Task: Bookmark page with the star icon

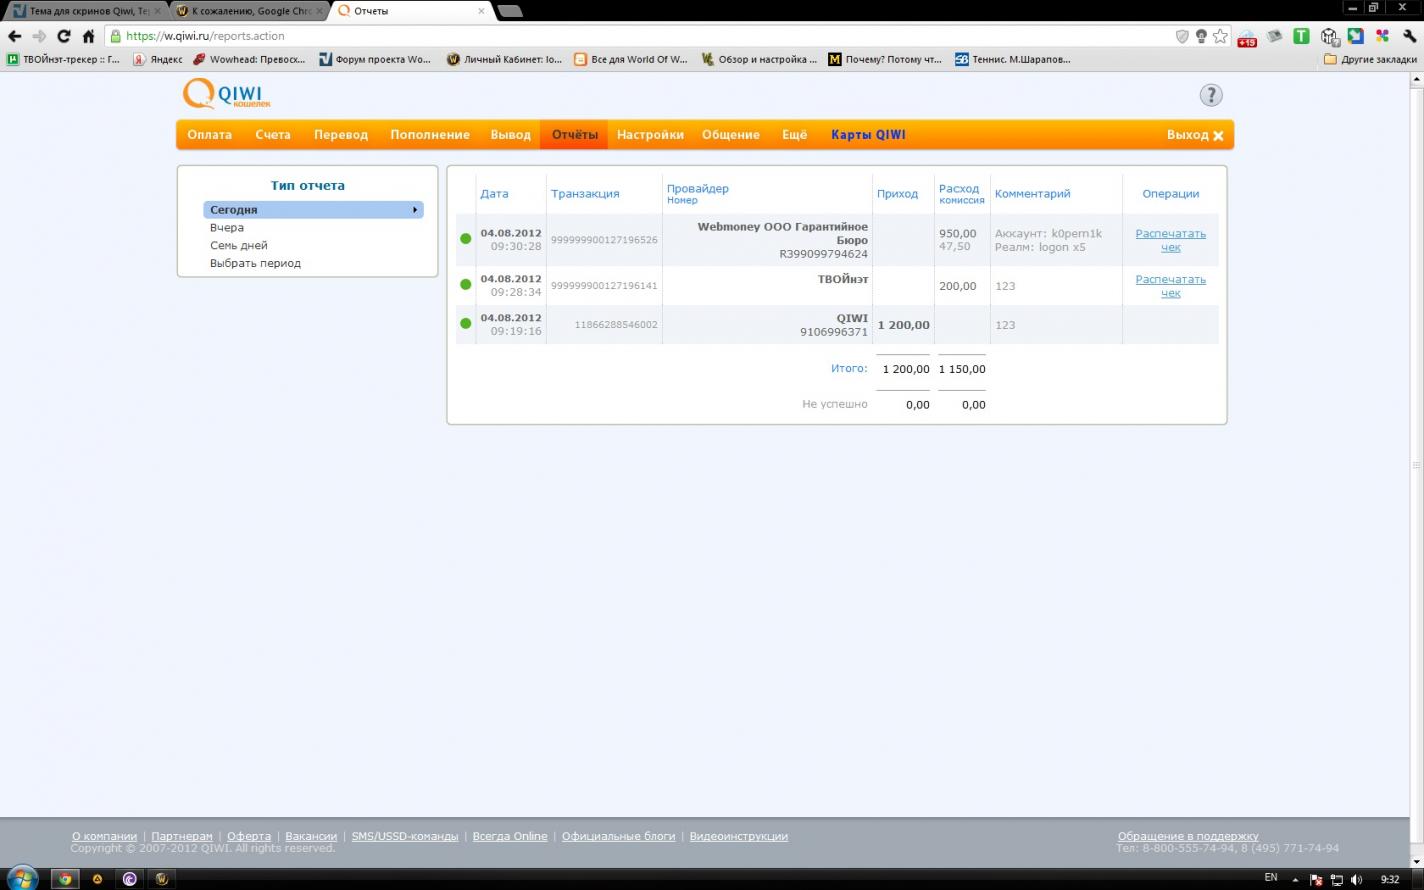Action: pyautogui.click(x=1220, y=36)
